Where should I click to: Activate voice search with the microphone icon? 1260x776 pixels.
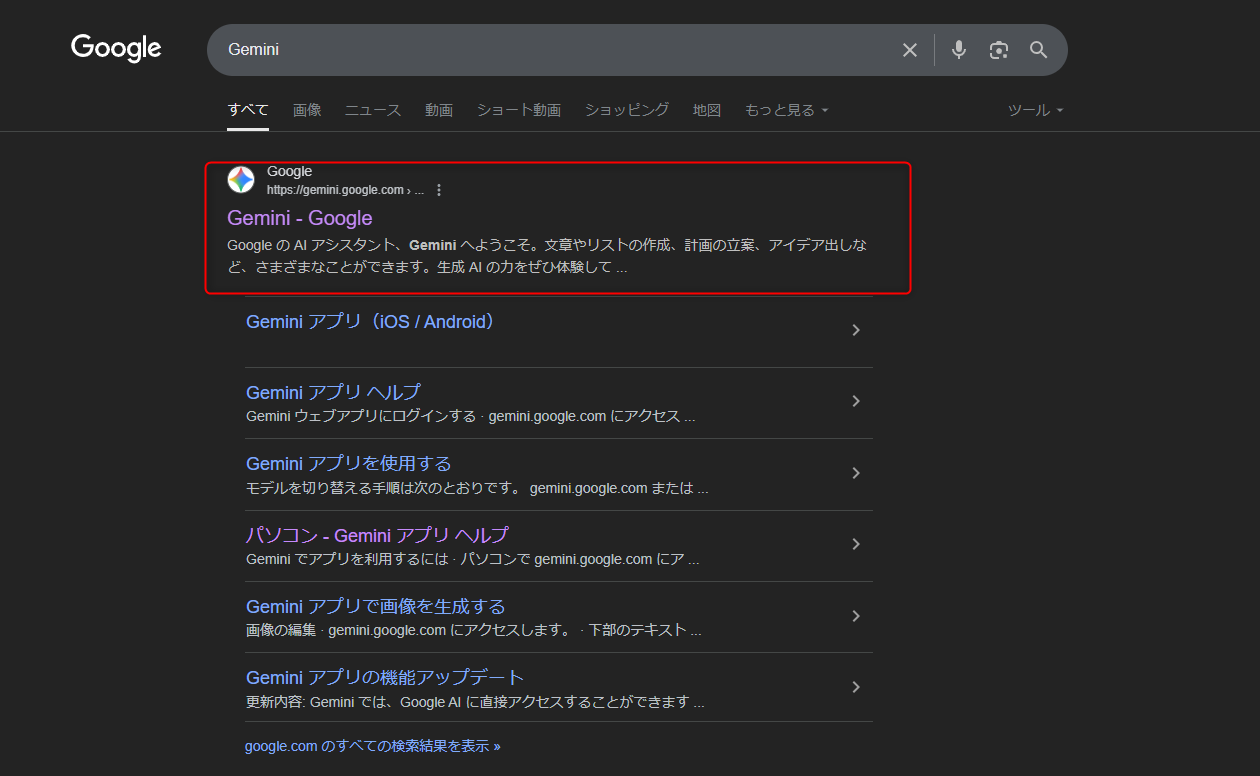[x=958, y=49]
